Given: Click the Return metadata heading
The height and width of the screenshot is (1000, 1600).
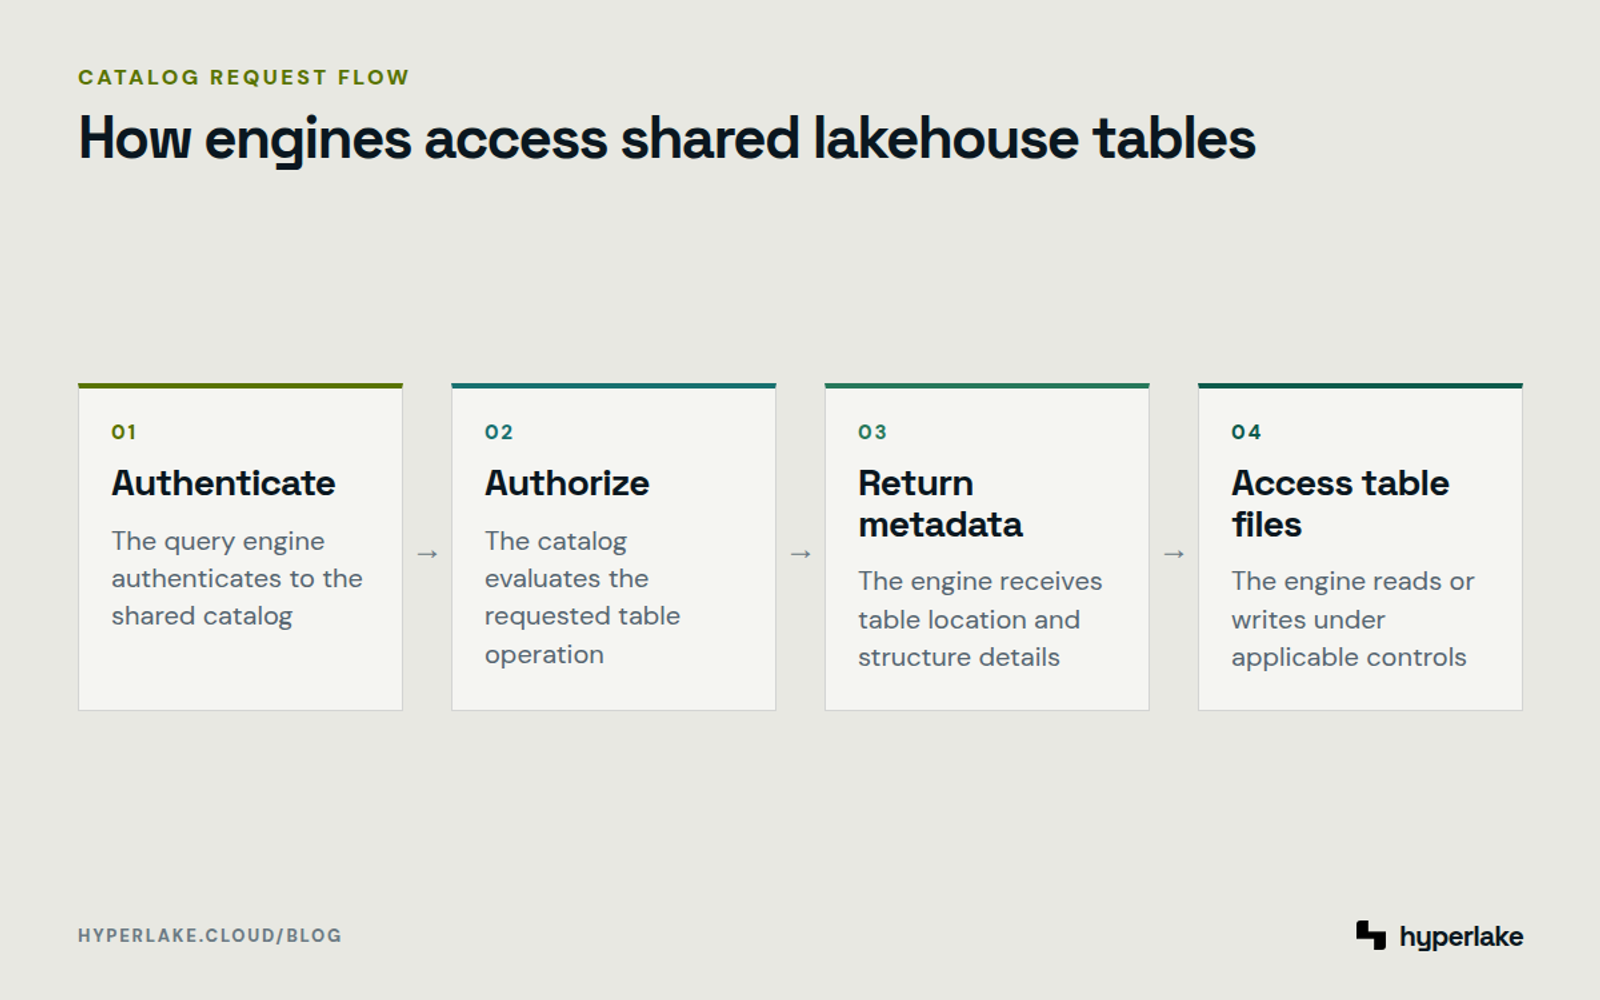Looking at the screenshot, I should point(941,503).
